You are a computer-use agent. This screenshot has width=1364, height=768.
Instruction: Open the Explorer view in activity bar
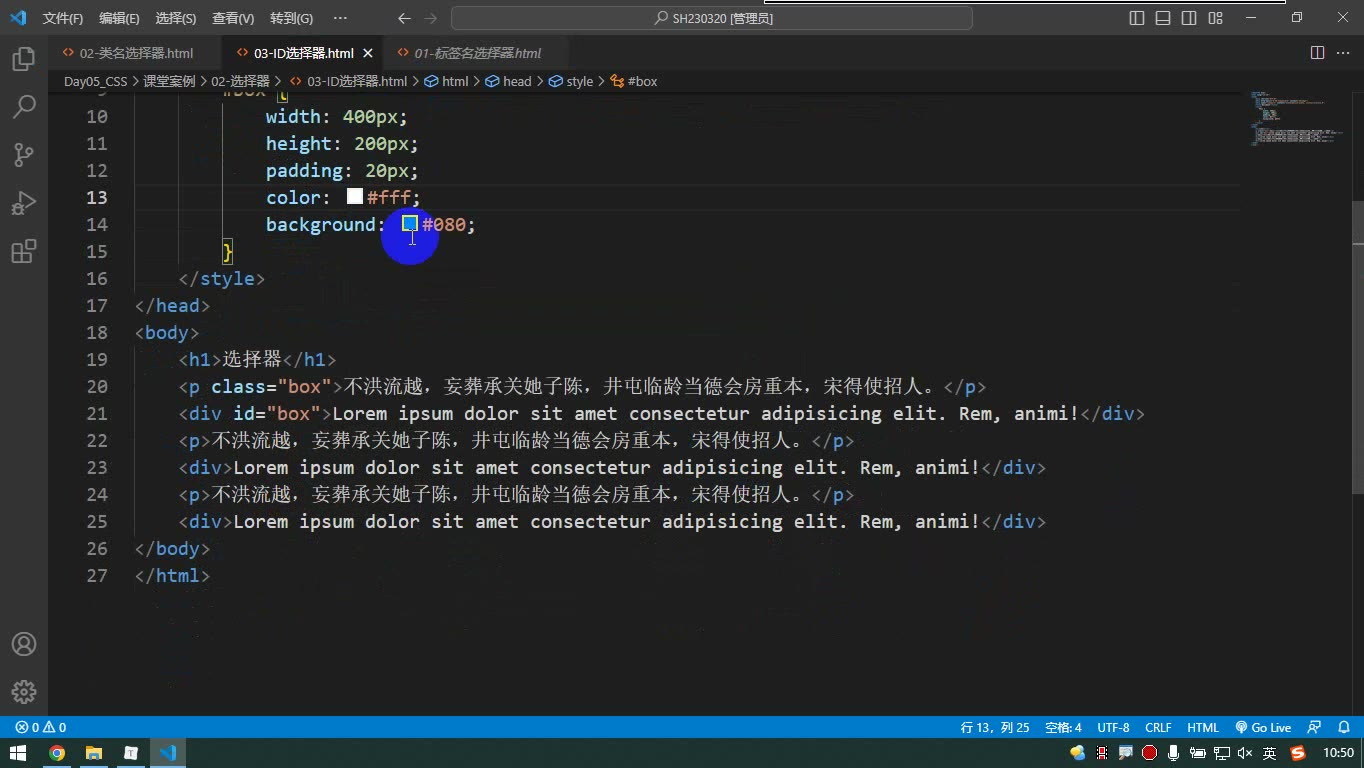point(23,58)
